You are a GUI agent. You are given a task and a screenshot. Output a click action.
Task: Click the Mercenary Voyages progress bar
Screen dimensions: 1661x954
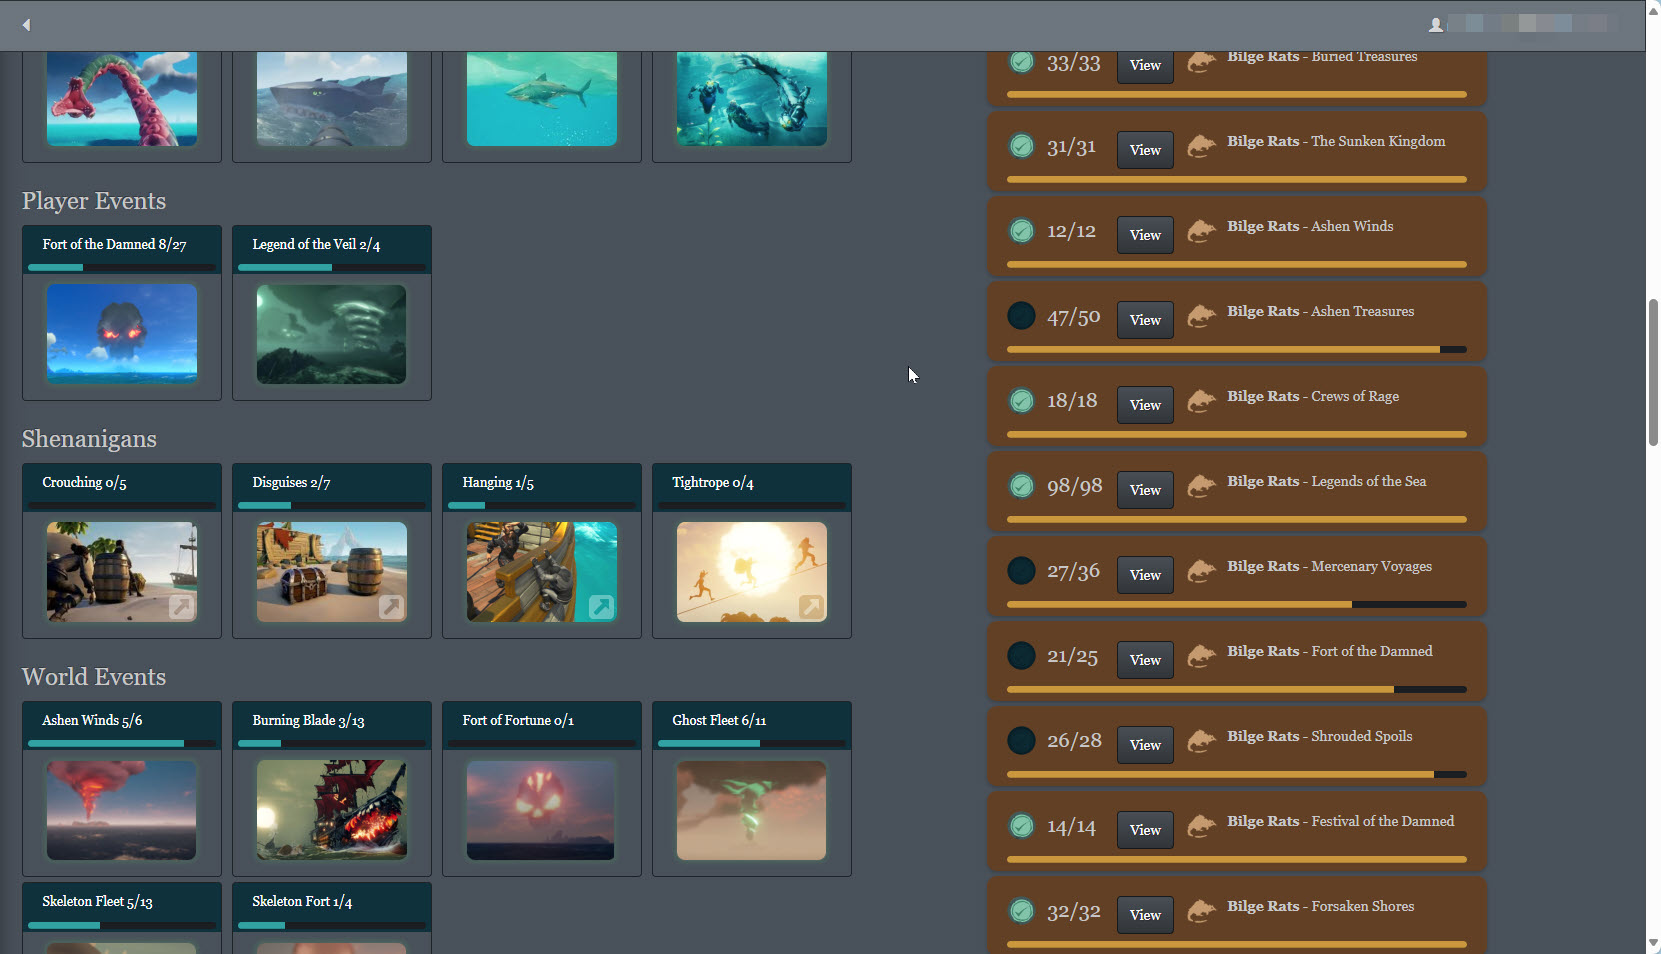pyautogui.click(x=1237, y=605)
